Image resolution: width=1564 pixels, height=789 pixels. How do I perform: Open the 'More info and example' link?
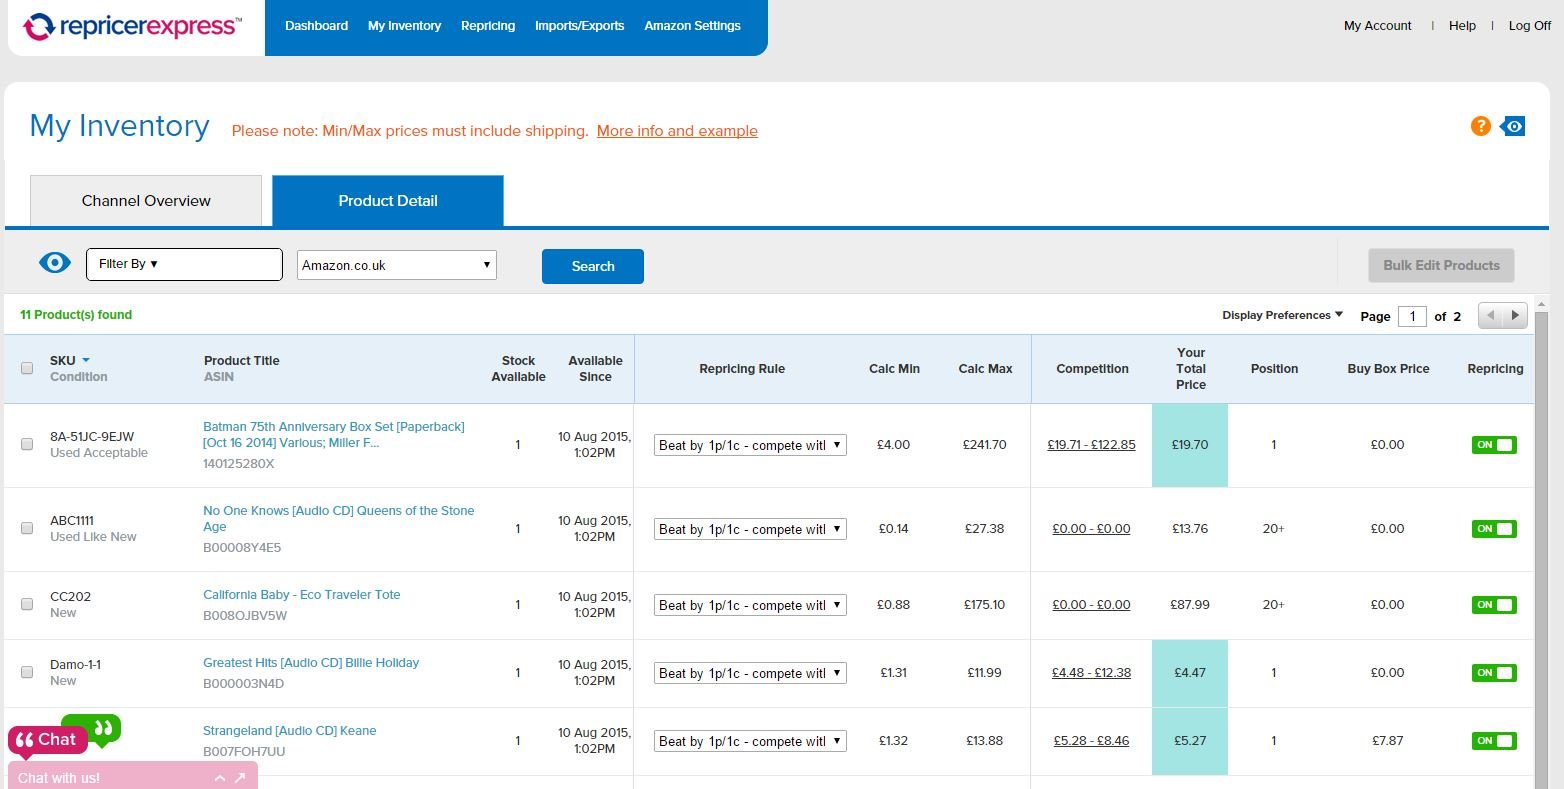click(677, 131)
